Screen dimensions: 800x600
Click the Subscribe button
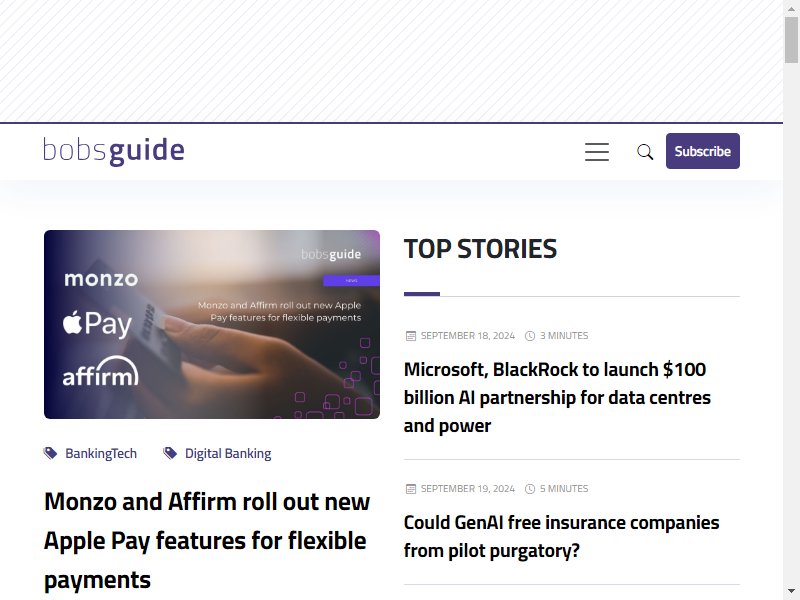(x=703, y=151)
